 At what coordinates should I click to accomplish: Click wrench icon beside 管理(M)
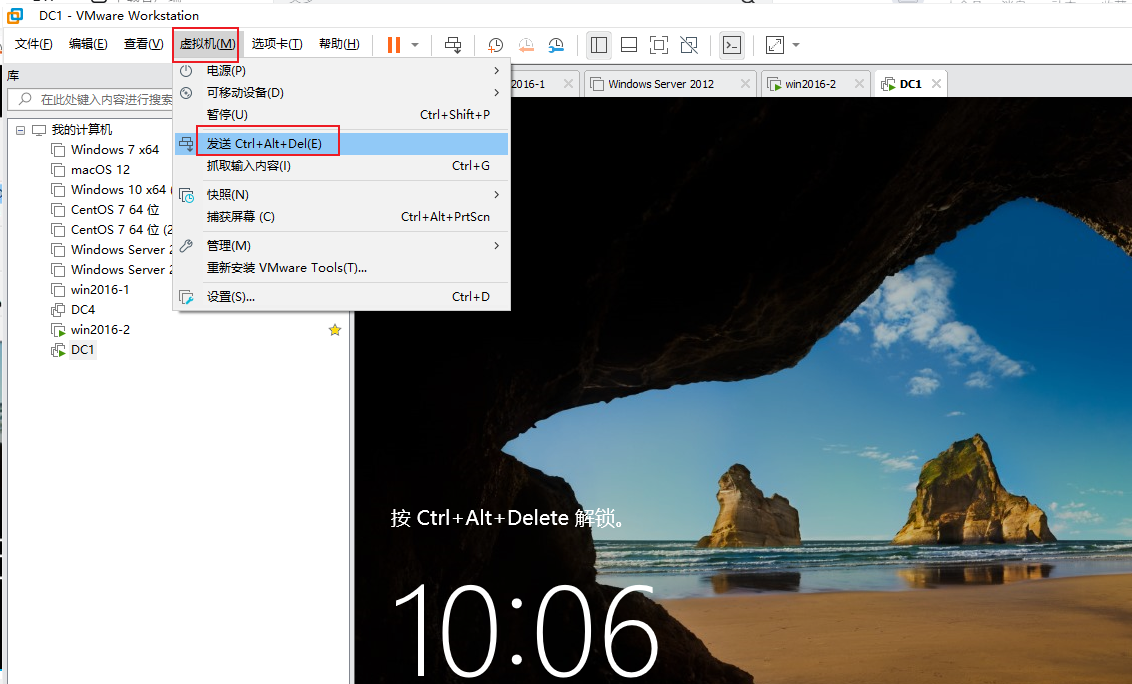pos(186,246)
